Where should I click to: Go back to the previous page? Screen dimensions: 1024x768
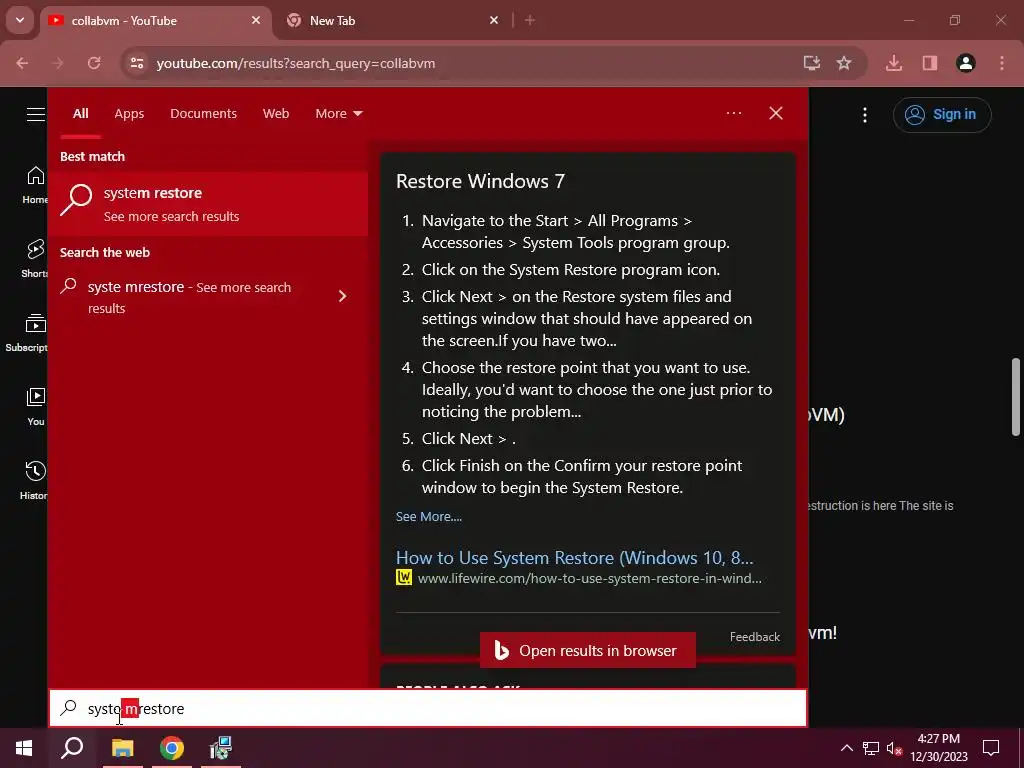22,63
